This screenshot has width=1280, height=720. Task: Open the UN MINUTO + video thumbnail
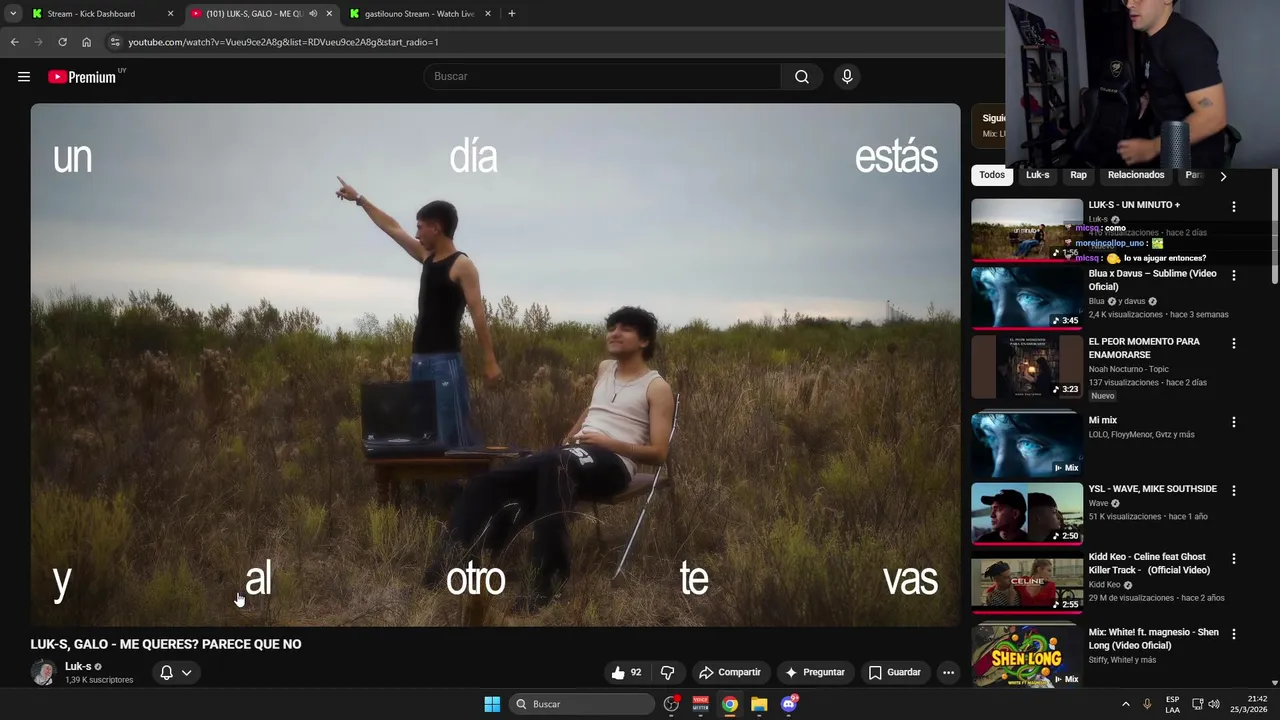1027,230
